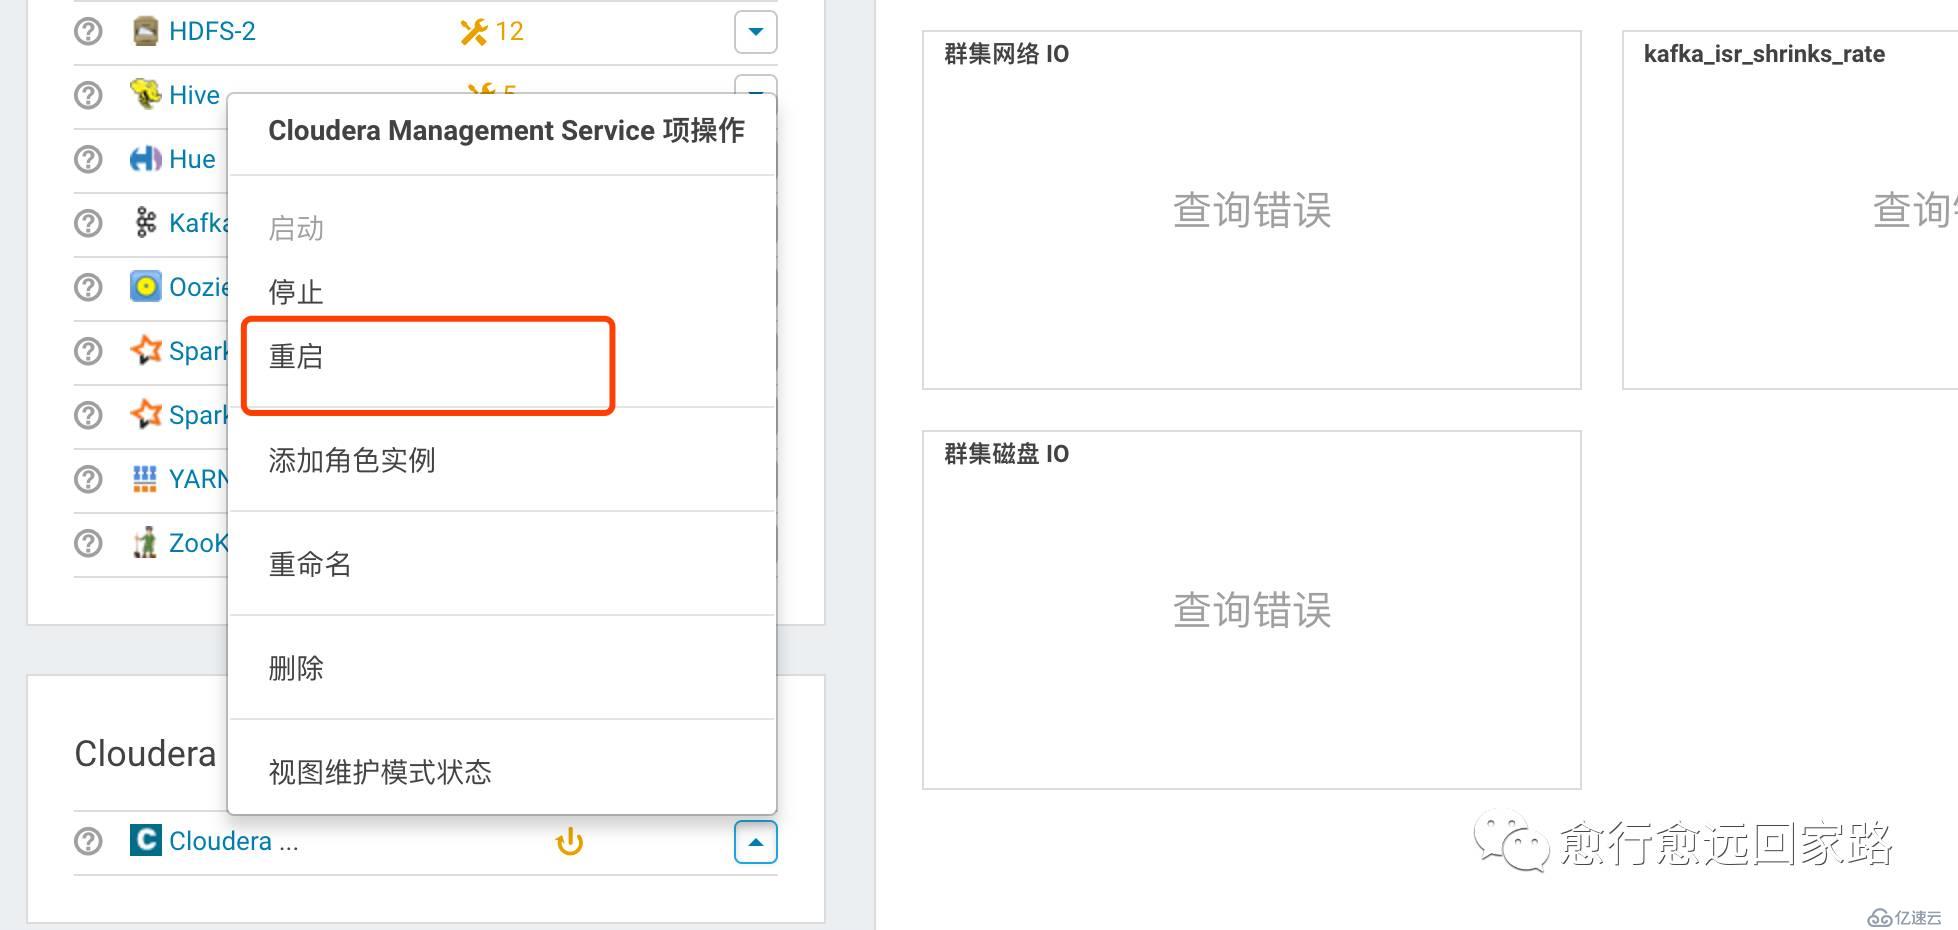Click the health status icon beside YARN
Viewport: 1958px width, 930px height.
point(88,479)
